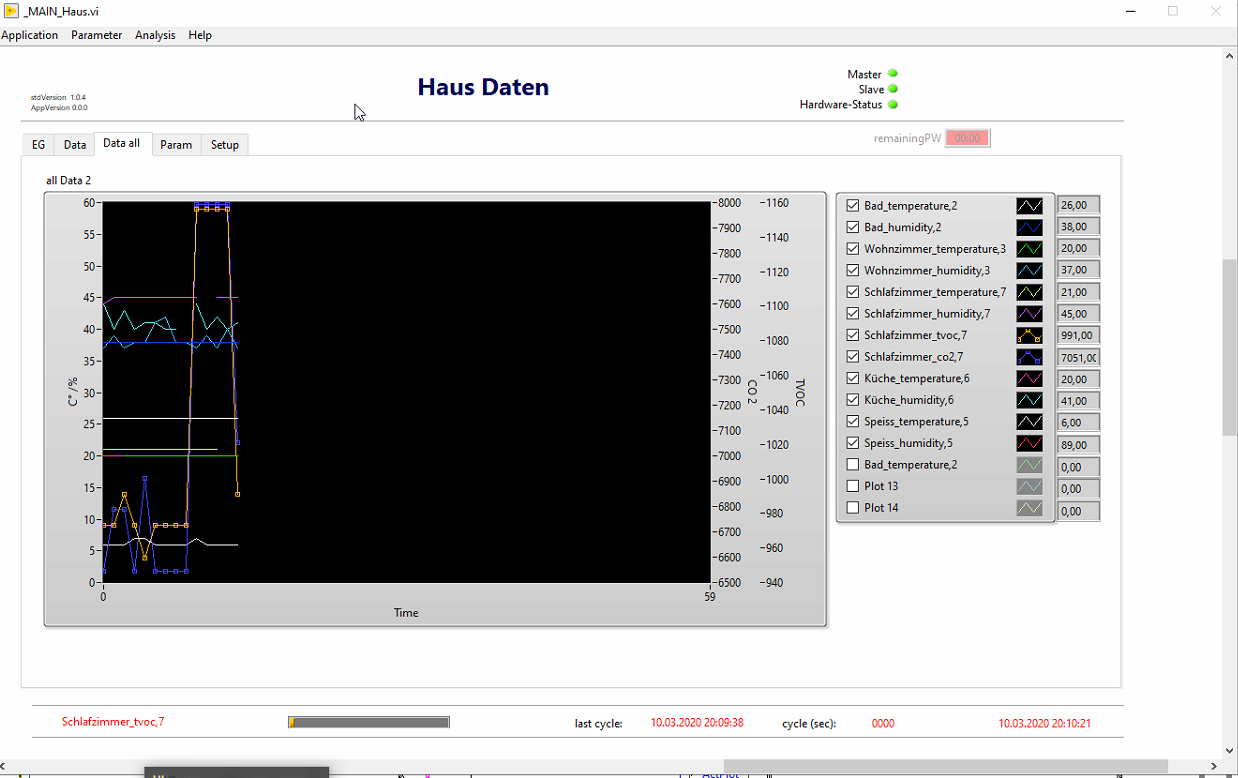Switch to the Data tab
The image size is (1238, 778).
click(75, 145)
